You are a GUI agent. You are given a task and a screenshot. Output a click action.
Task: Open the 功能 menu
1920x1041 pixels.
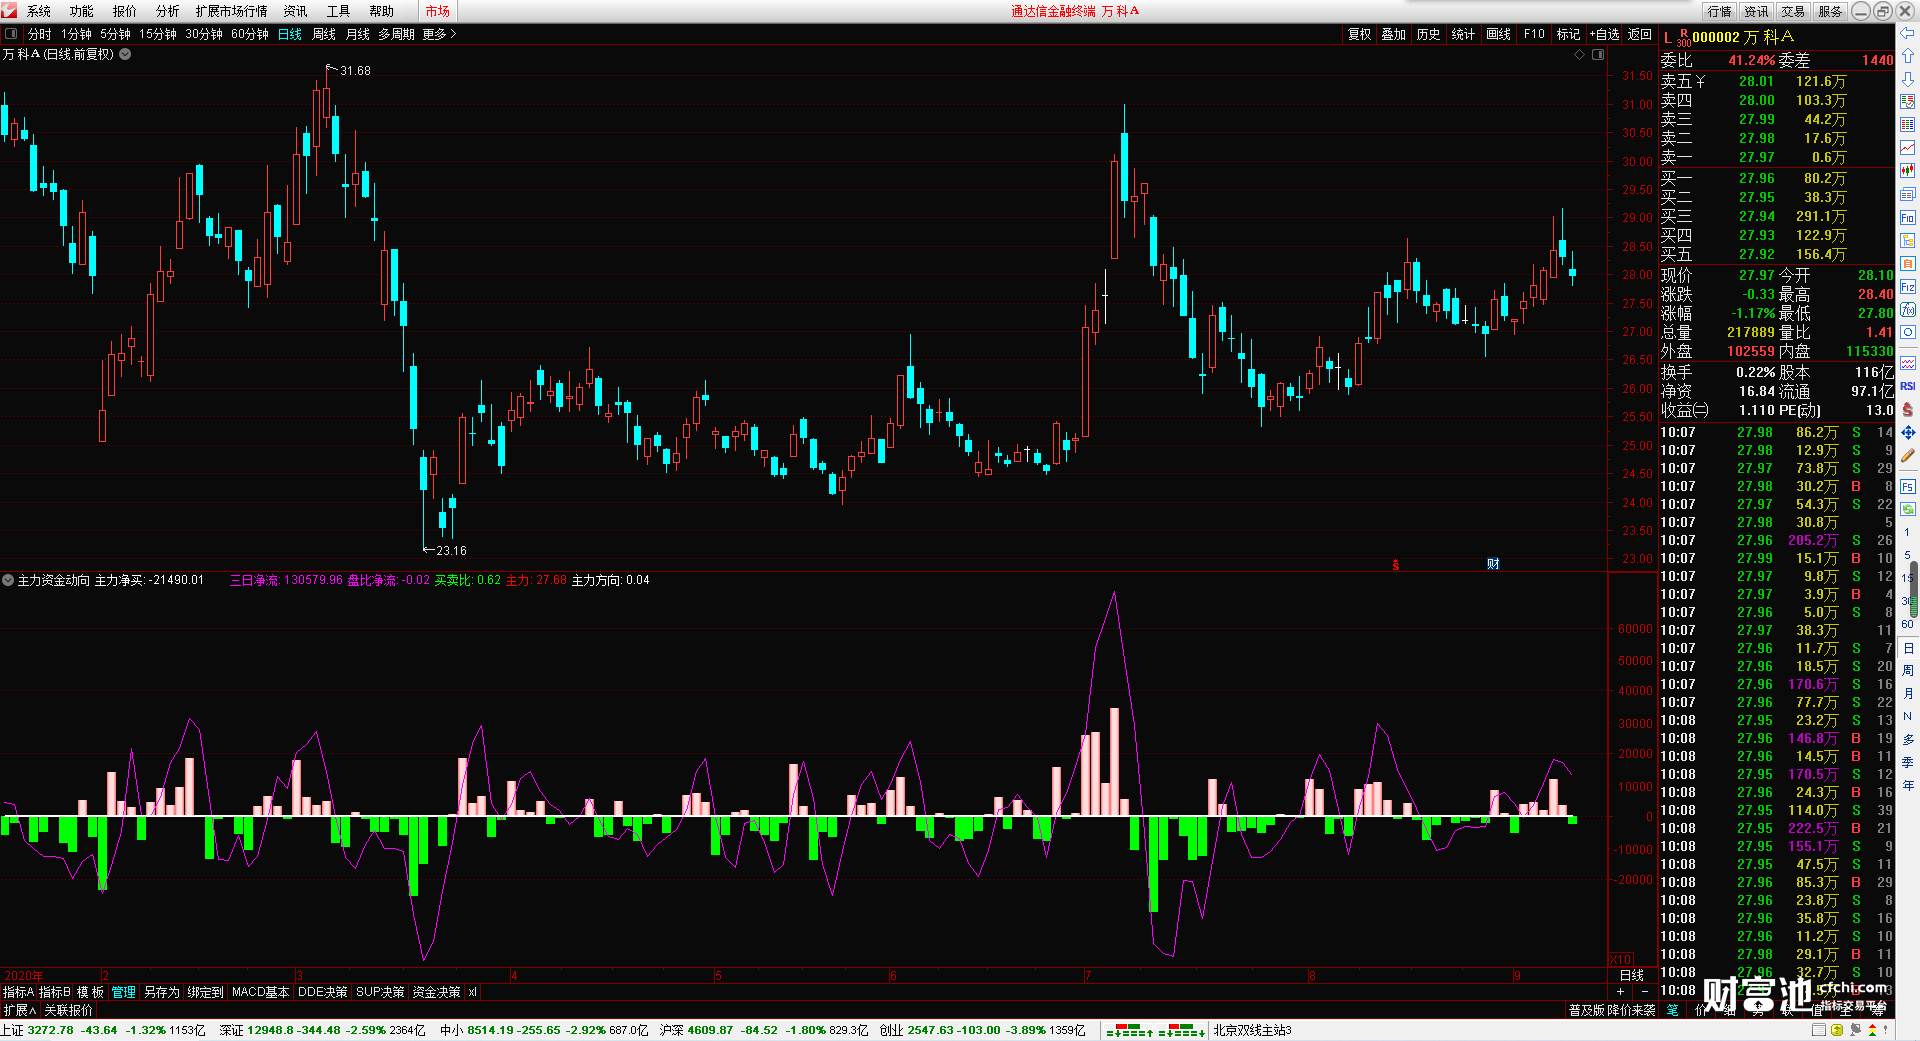(82, 11)
